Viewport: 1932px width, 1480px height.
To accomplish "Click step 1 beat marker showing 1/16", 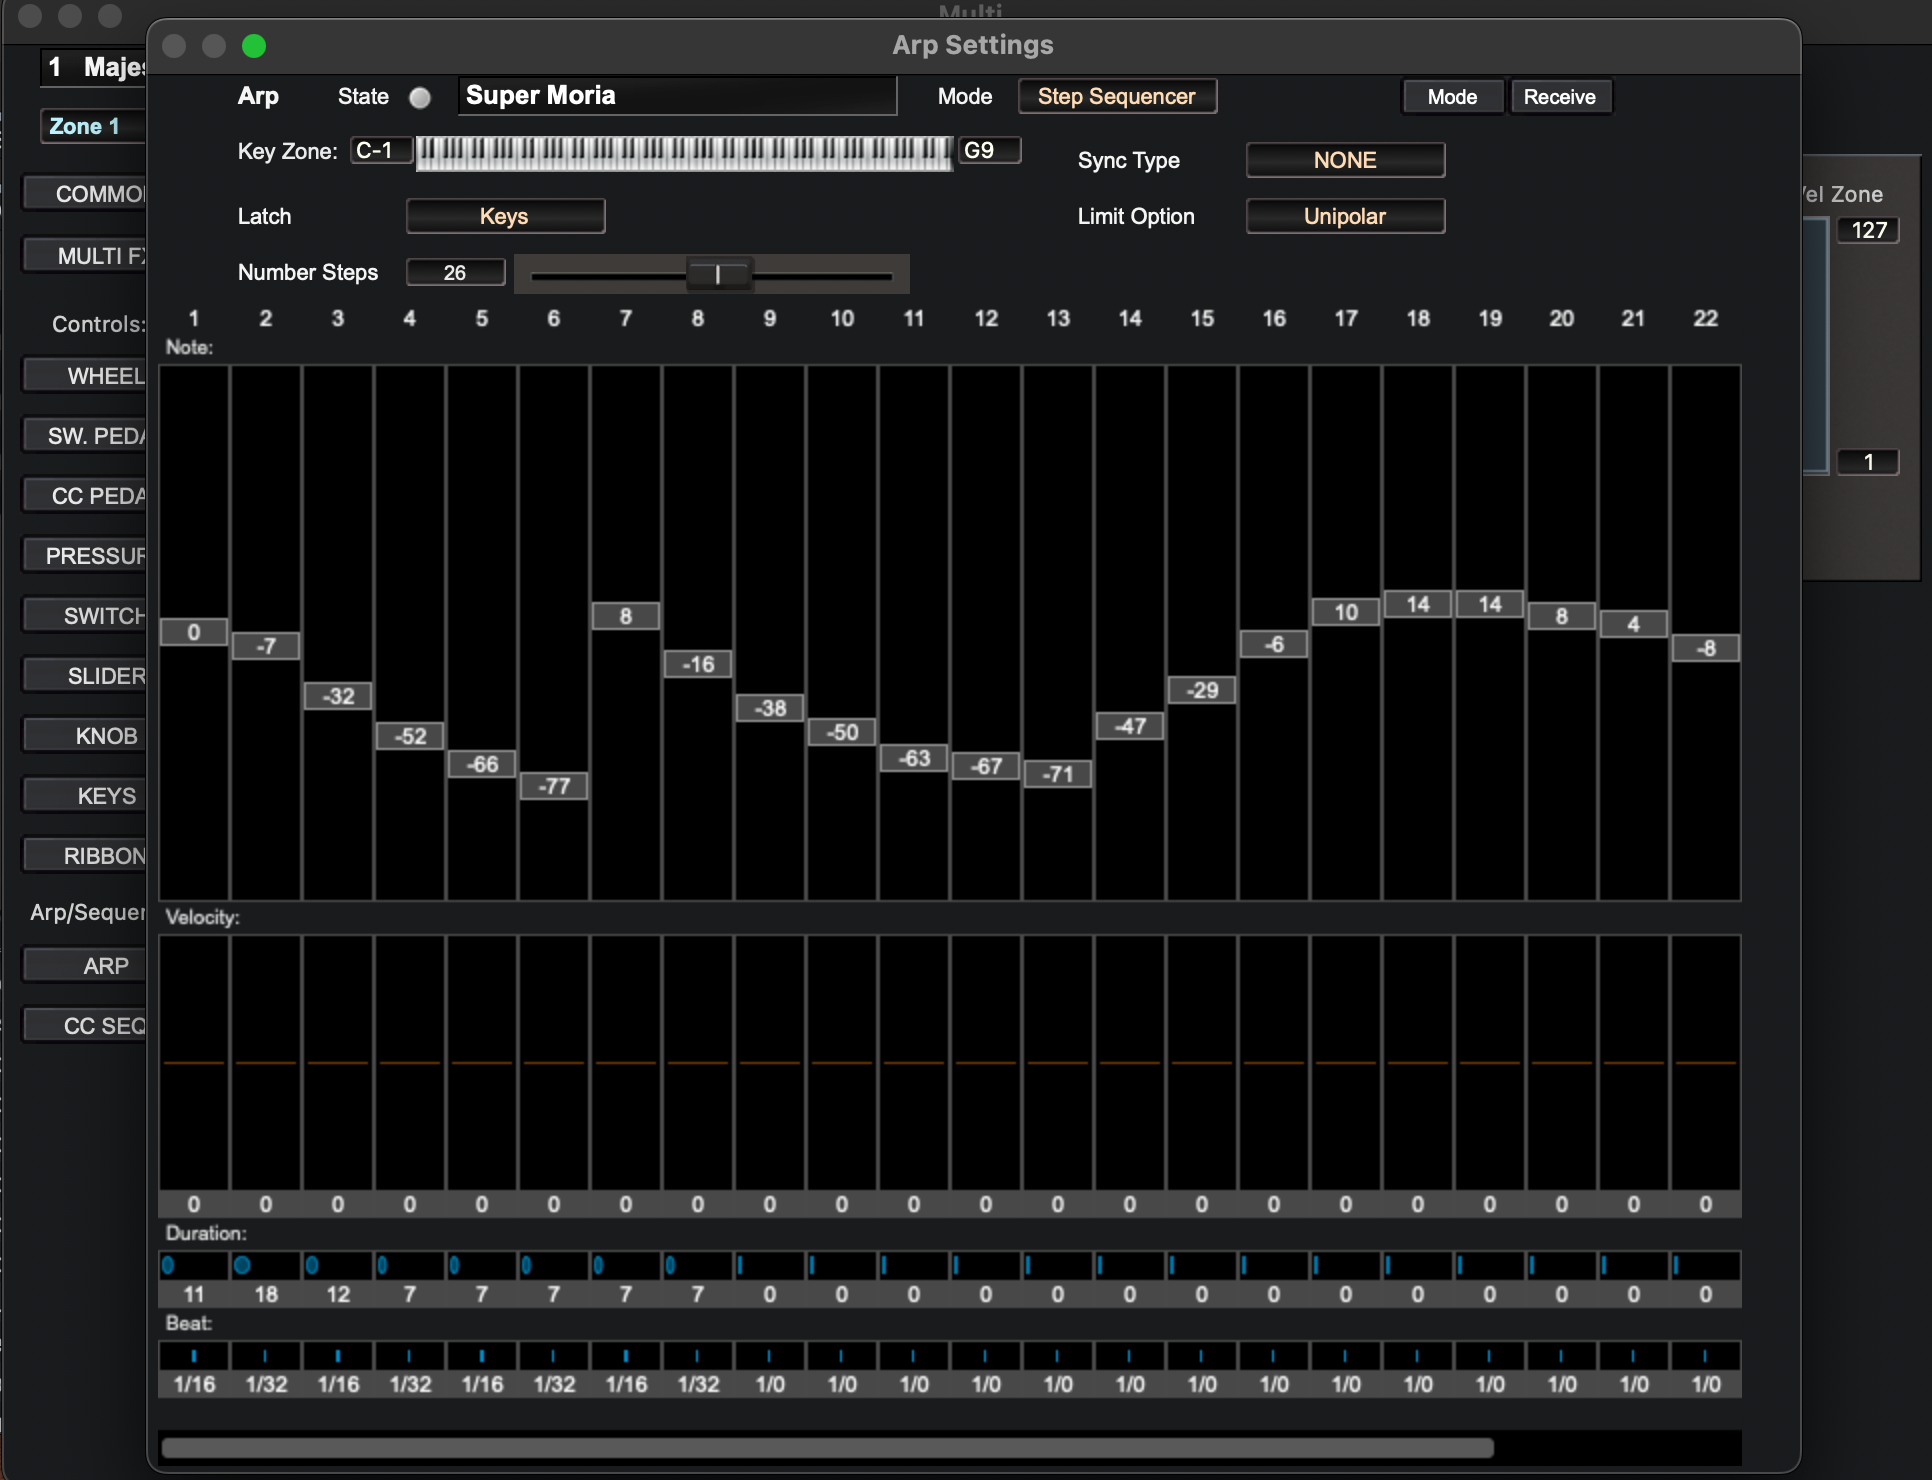I will 194,1356.
